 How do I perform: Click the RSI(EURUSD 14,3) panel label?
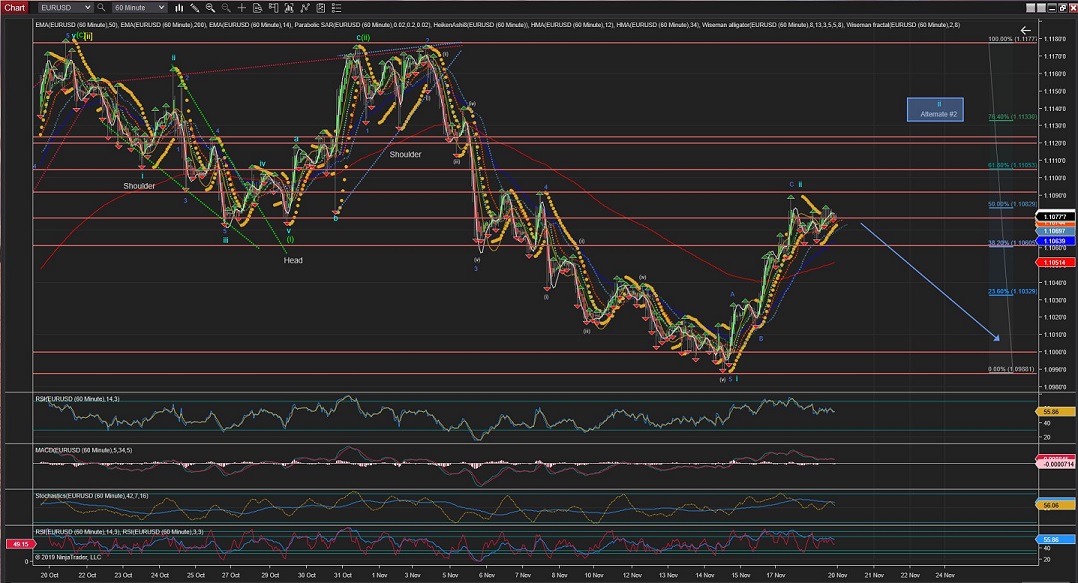(77, 399)
